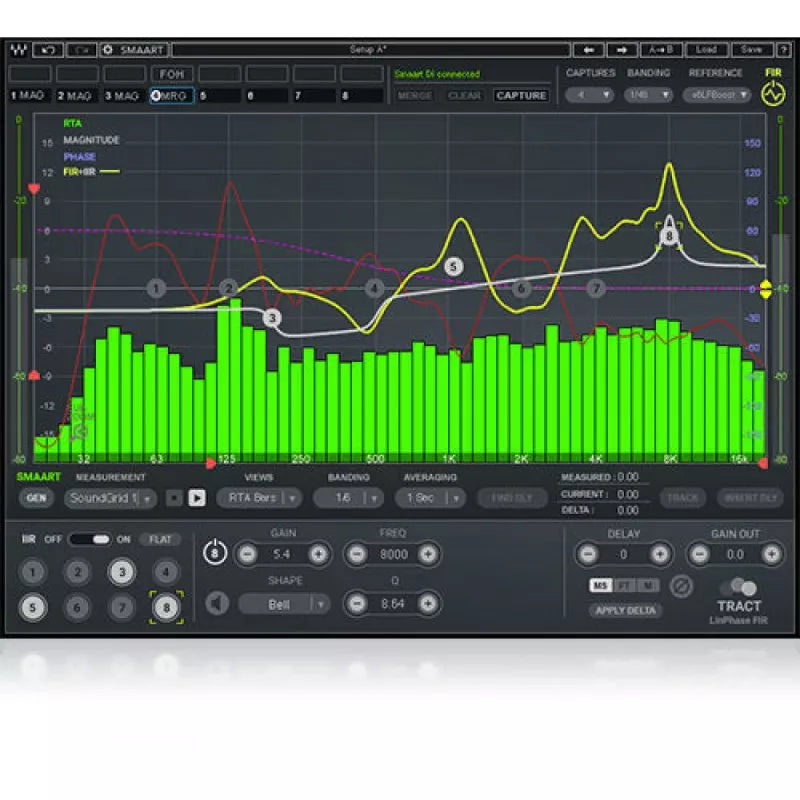800x800 pixels.
Task: Open the Averaging 1 Sec dropdown
Action: click(430, 498)
